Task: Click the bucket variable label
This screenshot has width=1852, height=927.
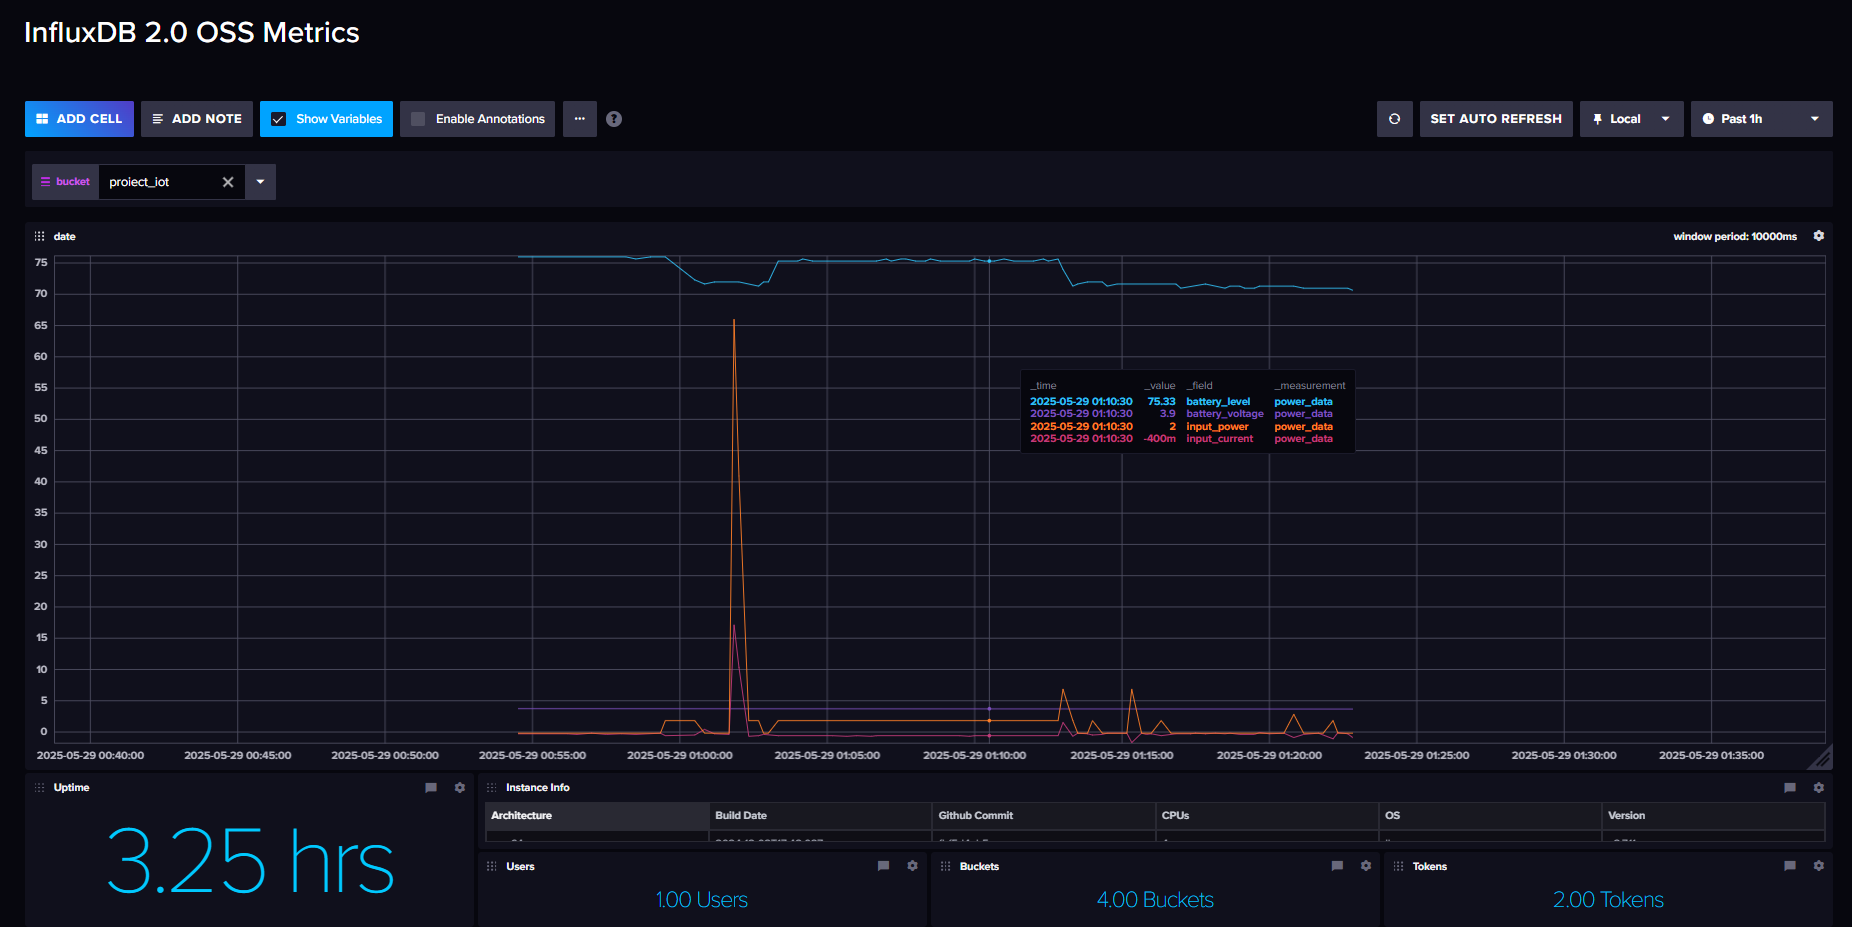Action: pos(66,182)
